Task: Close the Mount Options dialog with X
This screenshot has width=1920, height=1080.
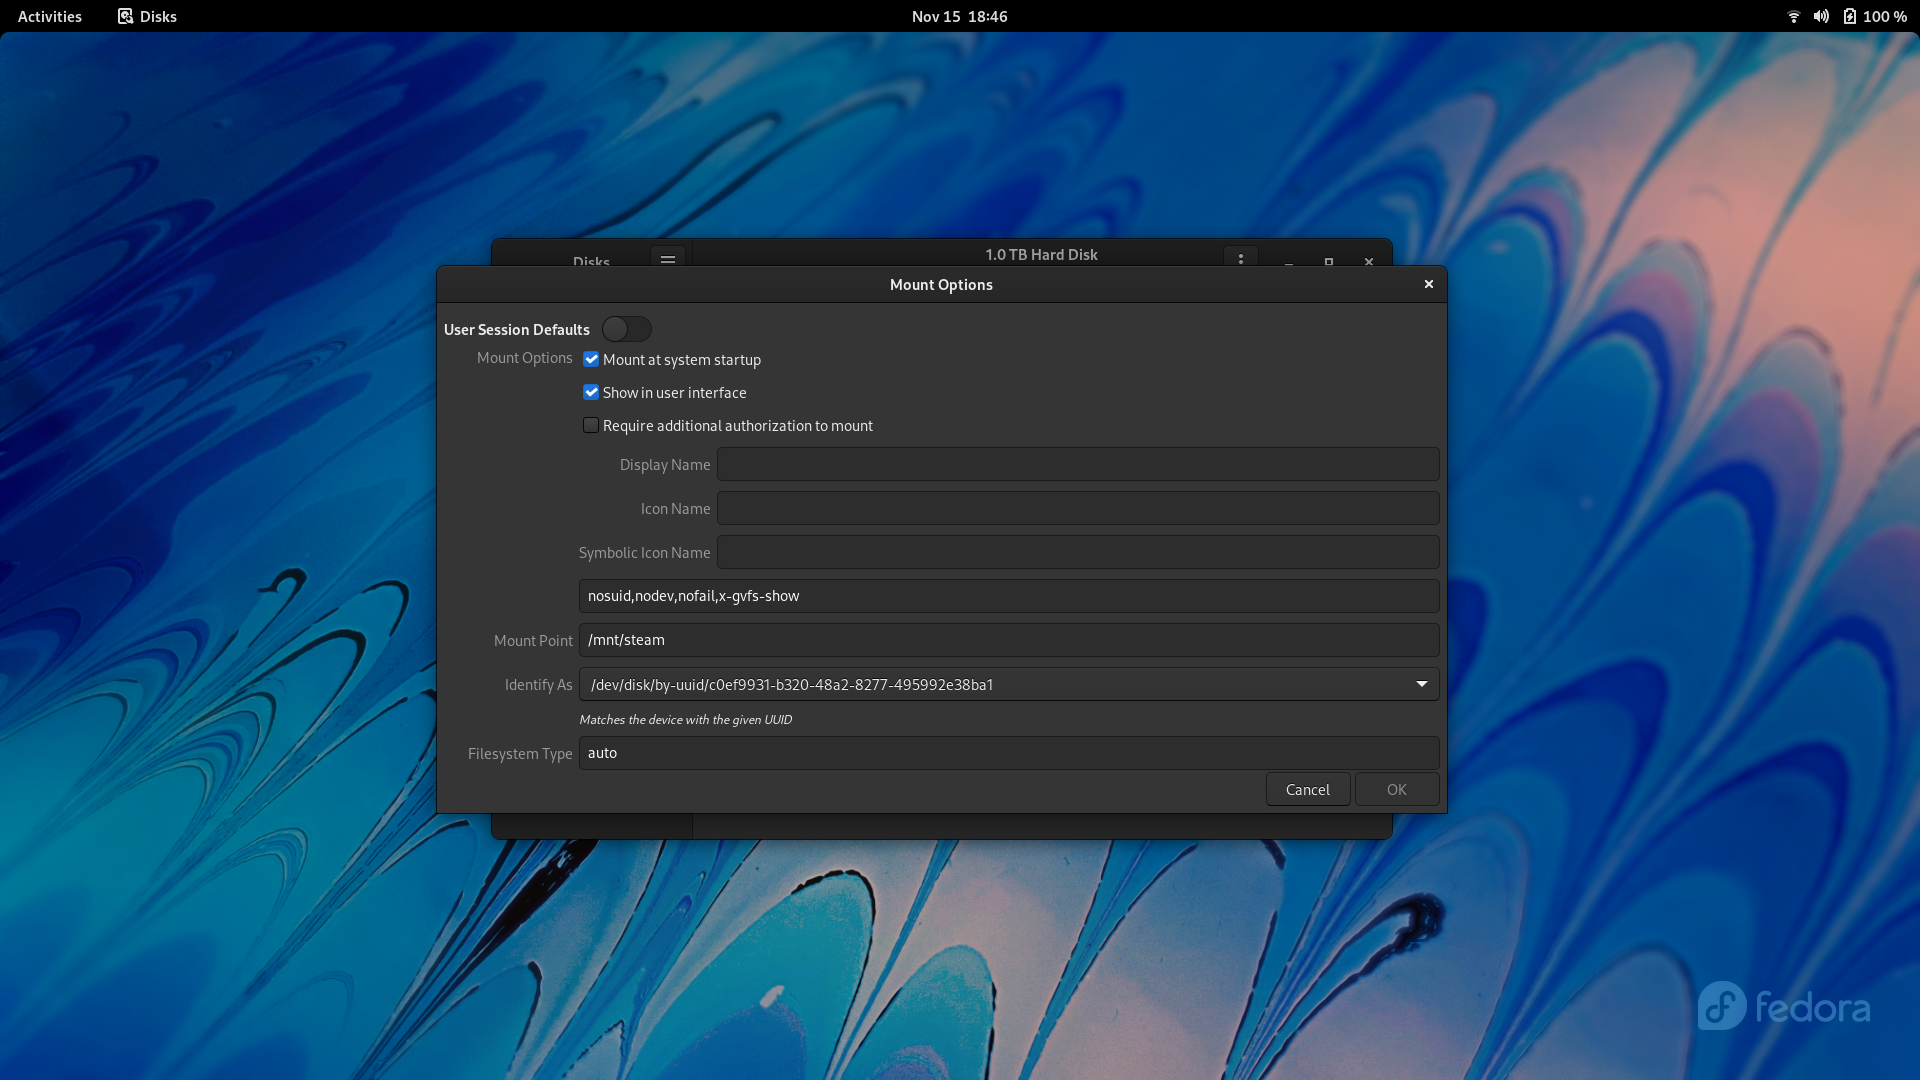Action: [1429, 284]
